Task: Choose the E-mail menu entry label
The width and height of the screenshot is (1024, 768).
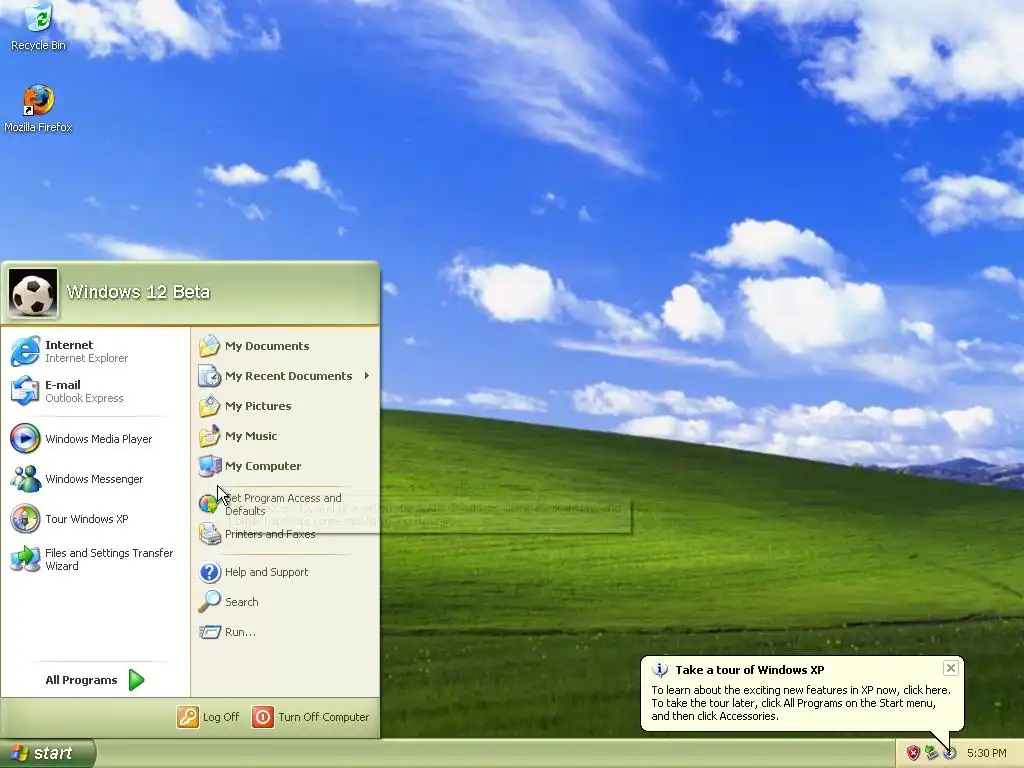Action: point(63,385)
